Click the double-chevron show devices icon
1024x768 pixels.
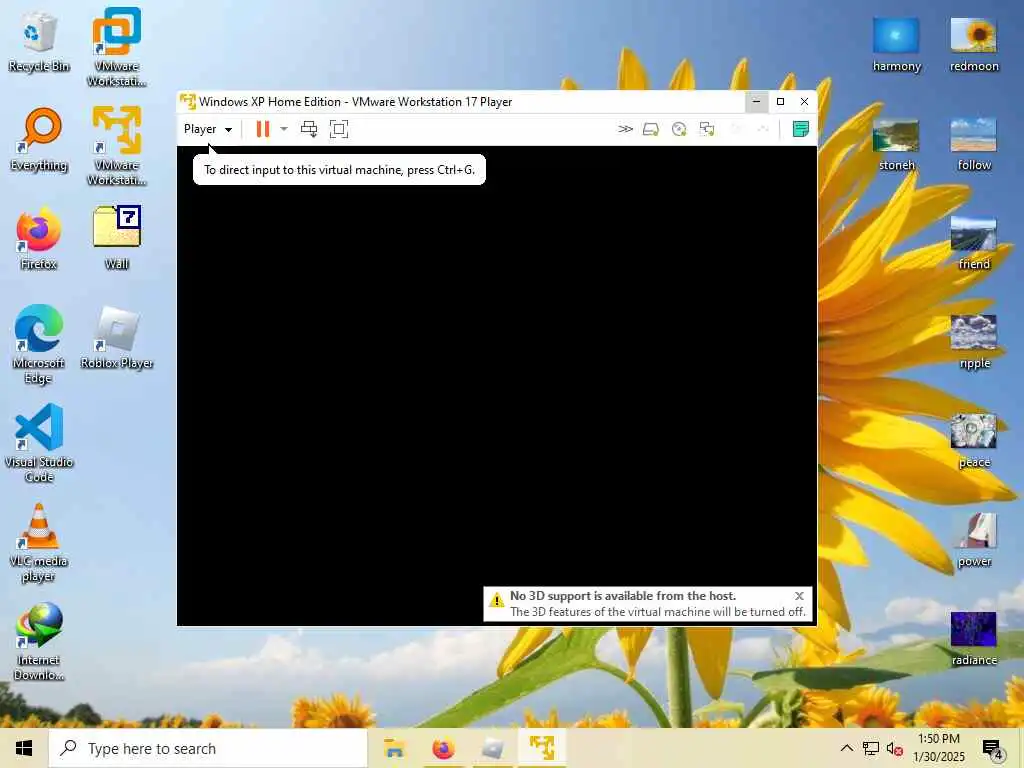625,129
